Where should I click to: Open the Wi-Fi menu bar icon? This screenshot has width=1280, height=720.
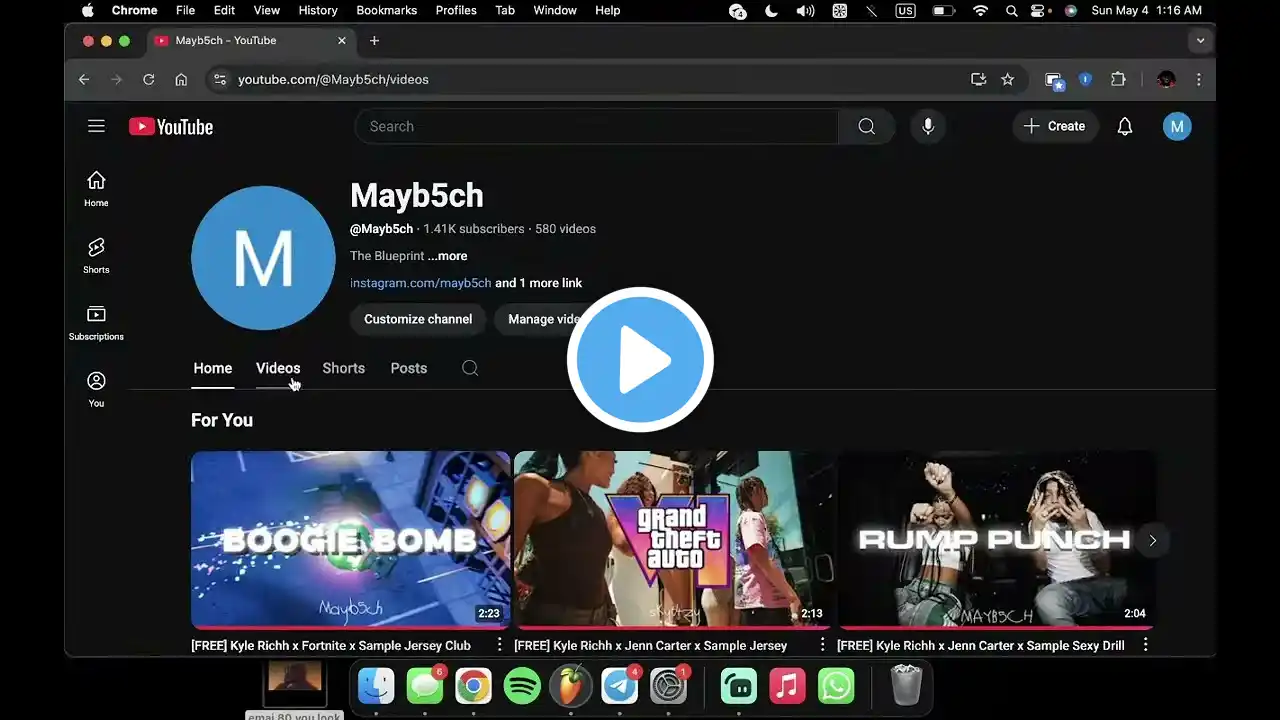point(980,11)
